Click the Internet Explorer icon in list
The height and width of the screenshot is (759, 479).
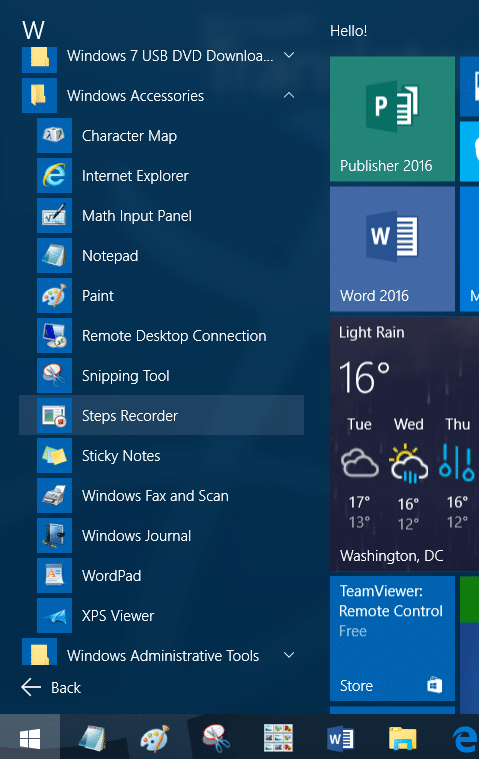coord(54,175)
